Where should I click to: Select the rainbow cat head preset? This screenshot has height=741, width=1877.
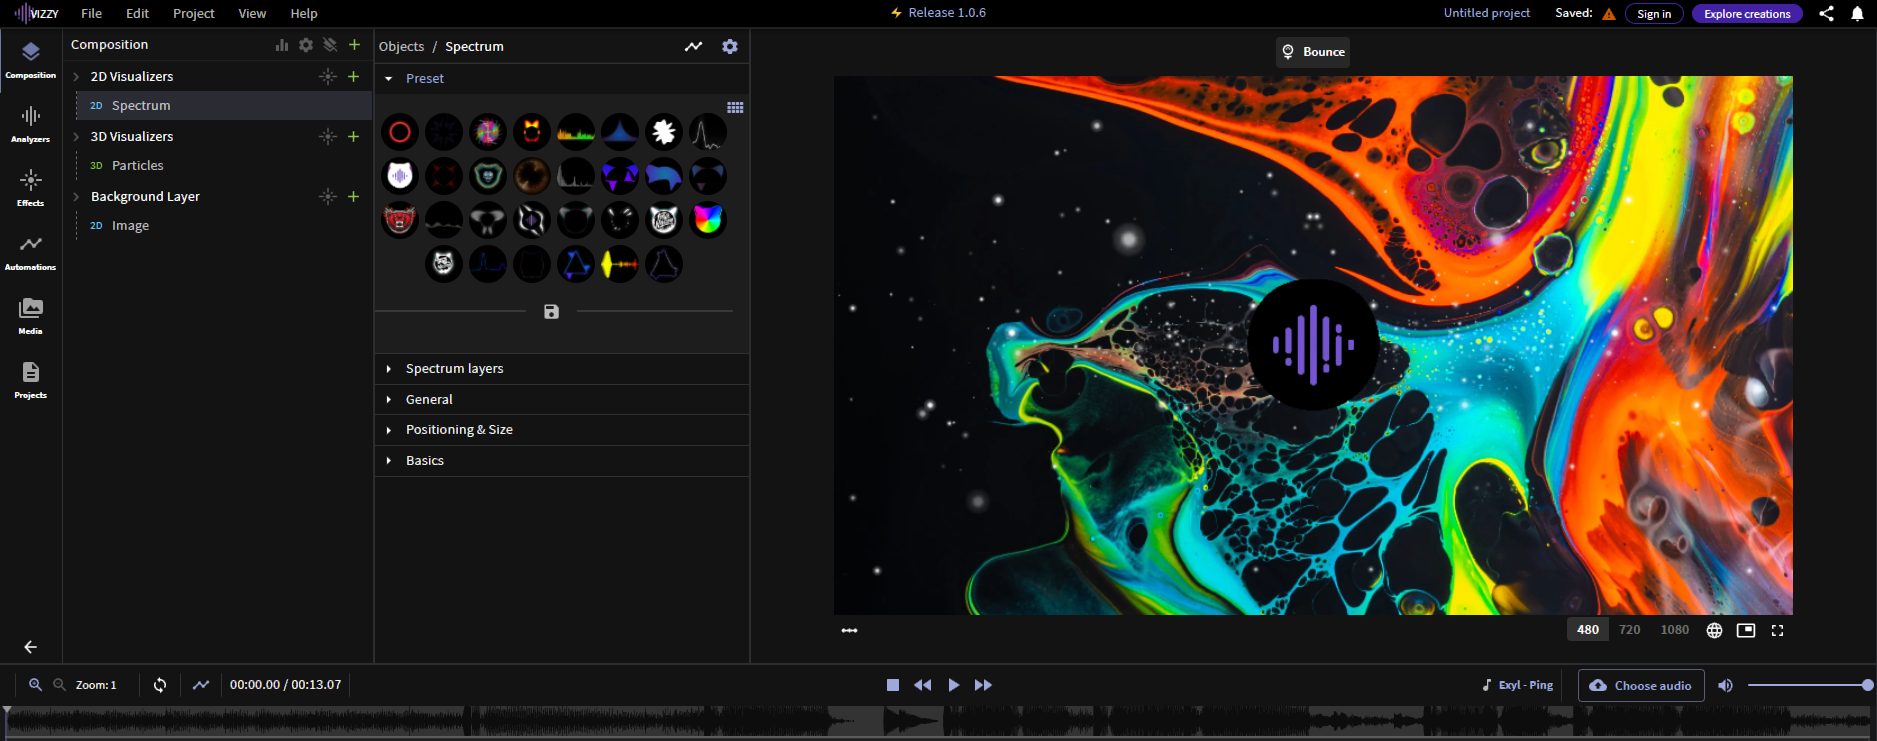click(707, 220)
